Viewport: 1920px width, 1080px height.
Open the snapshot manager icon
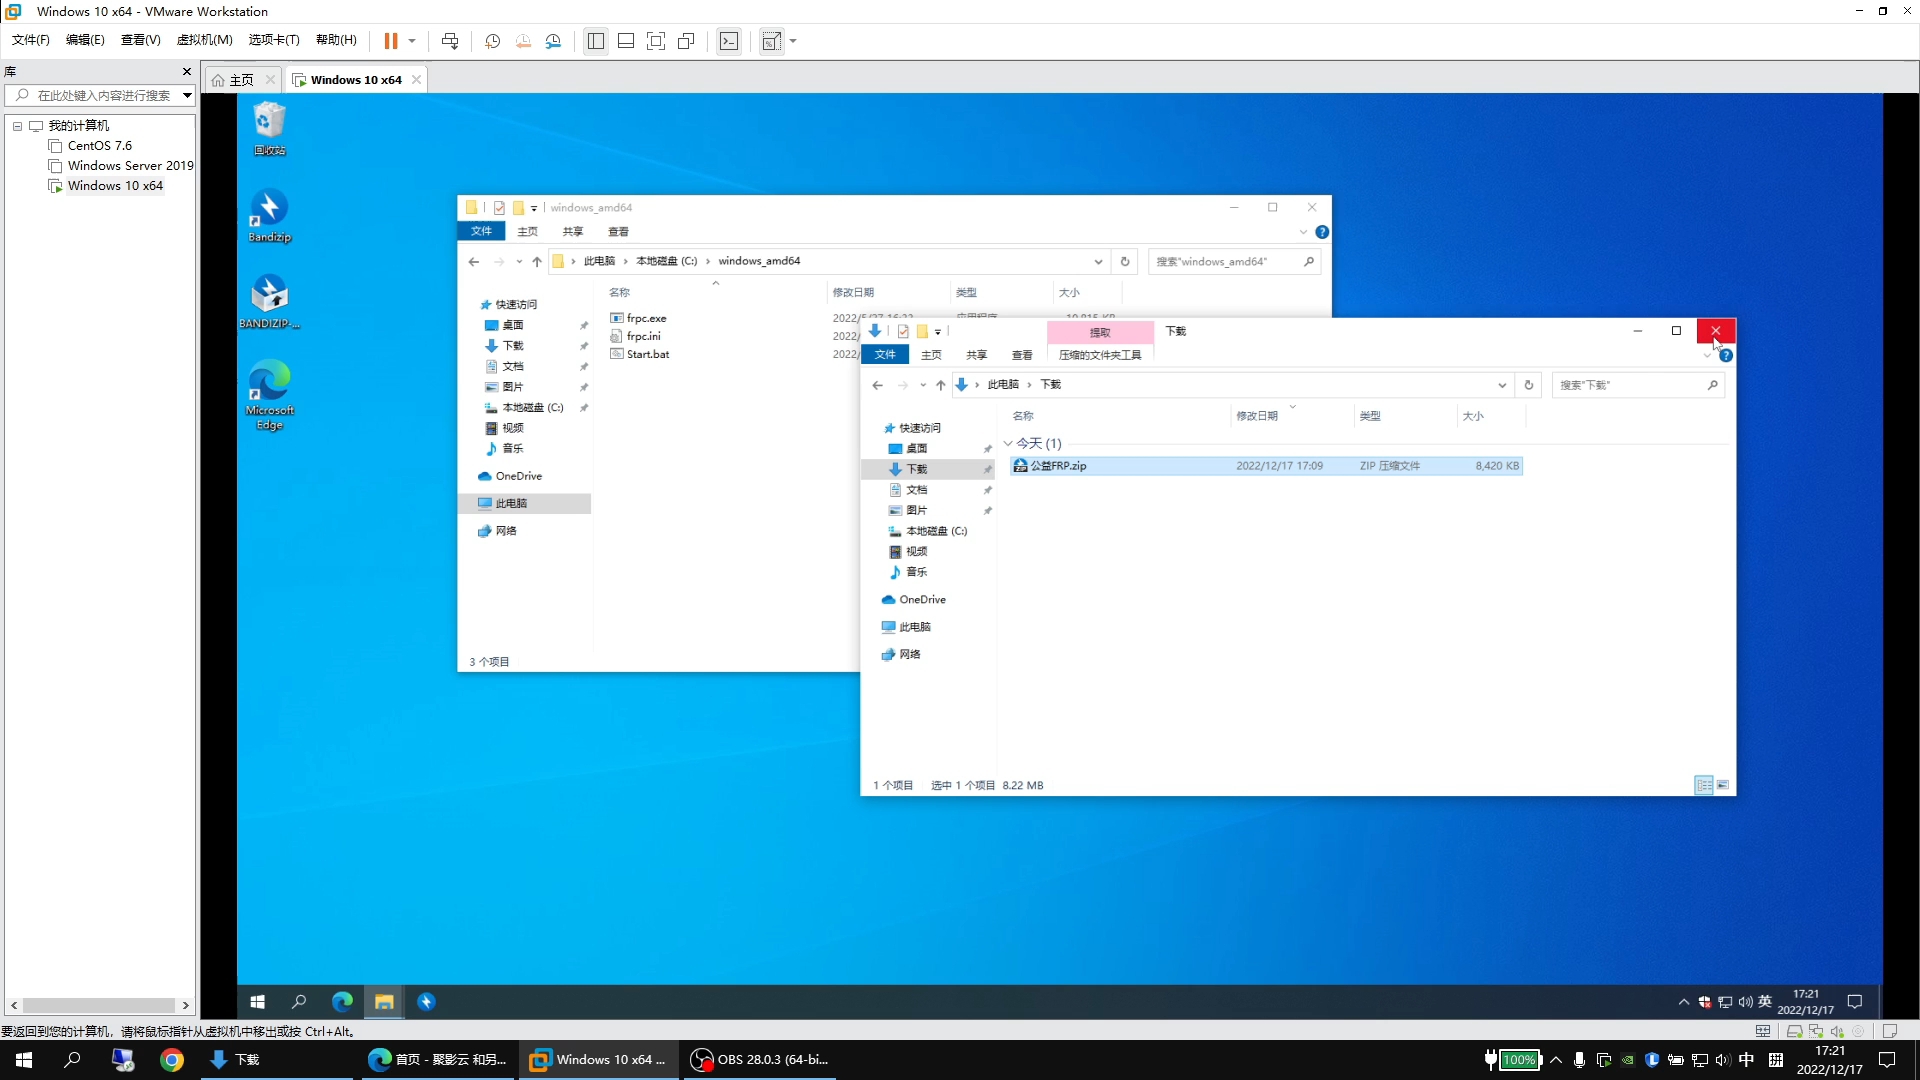[x=553, y=41]
